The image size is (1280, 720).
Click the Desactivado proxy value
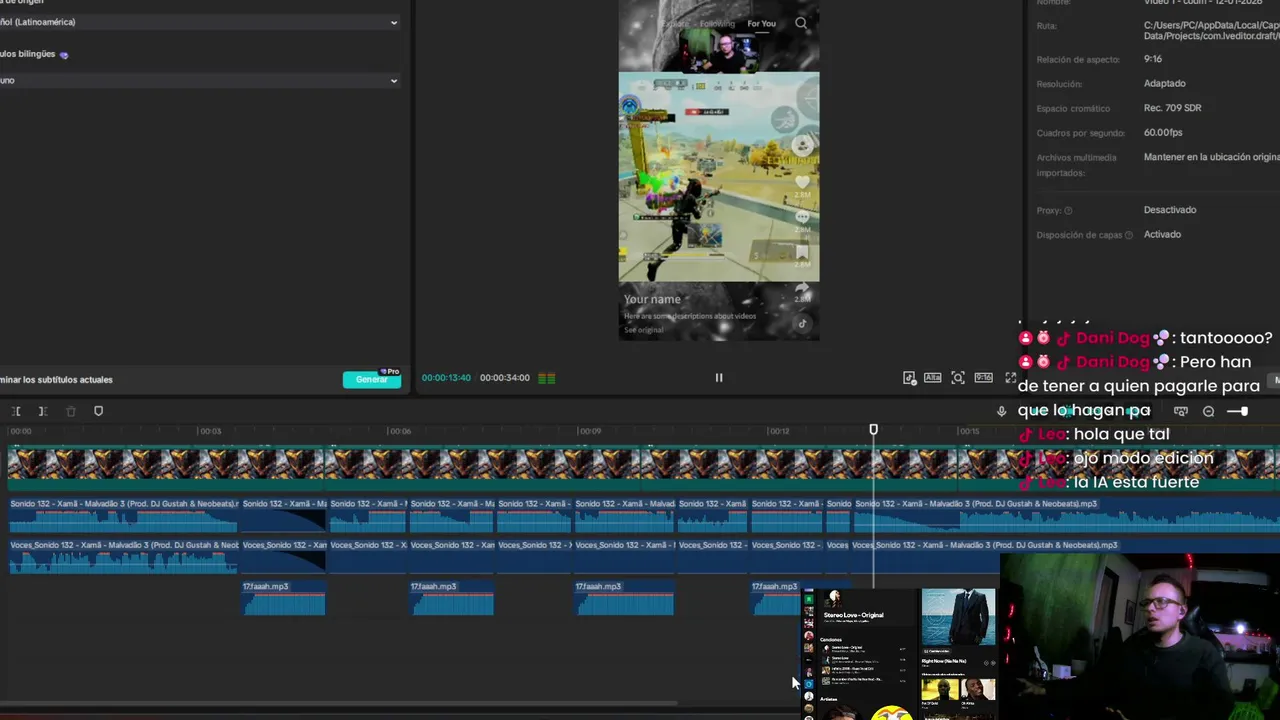tap(1170, 210)
